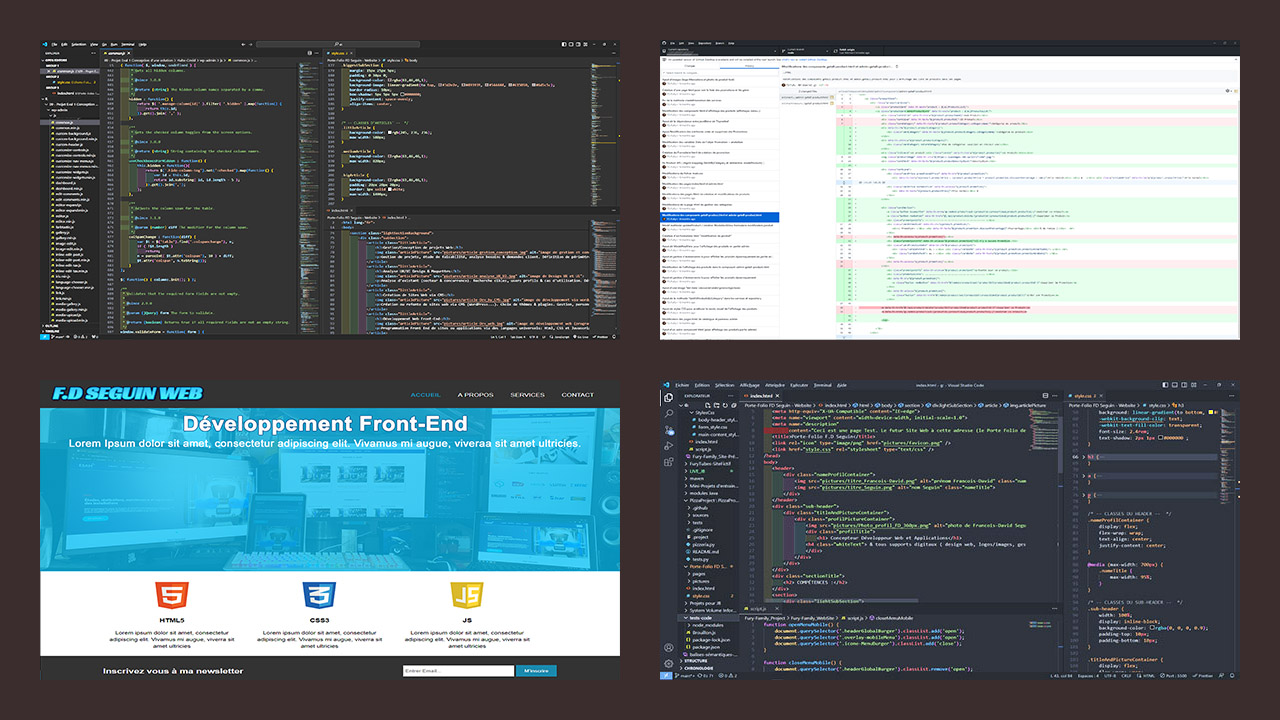1280x720 pixels.
Task: Click the M'inscrire newsletter button
Action: coord(536,671)
